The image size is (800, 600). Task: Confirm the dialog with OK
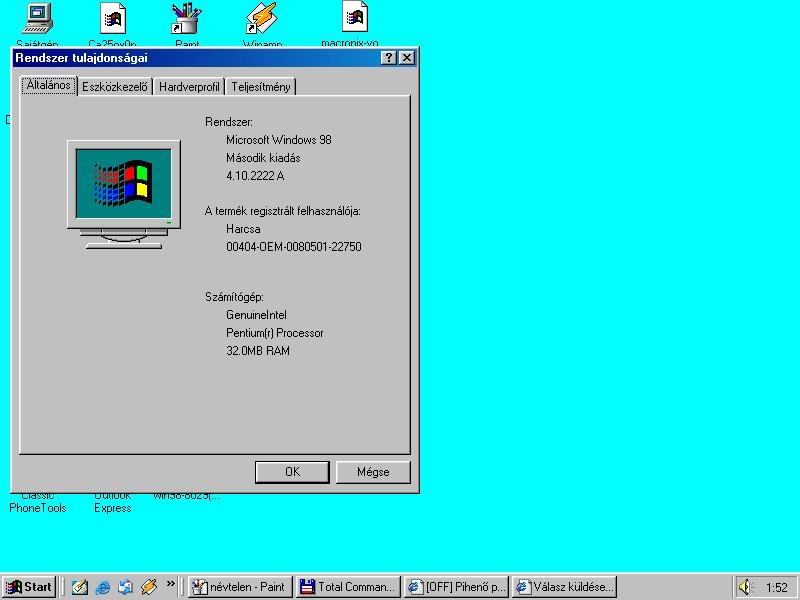click(292, 472)
